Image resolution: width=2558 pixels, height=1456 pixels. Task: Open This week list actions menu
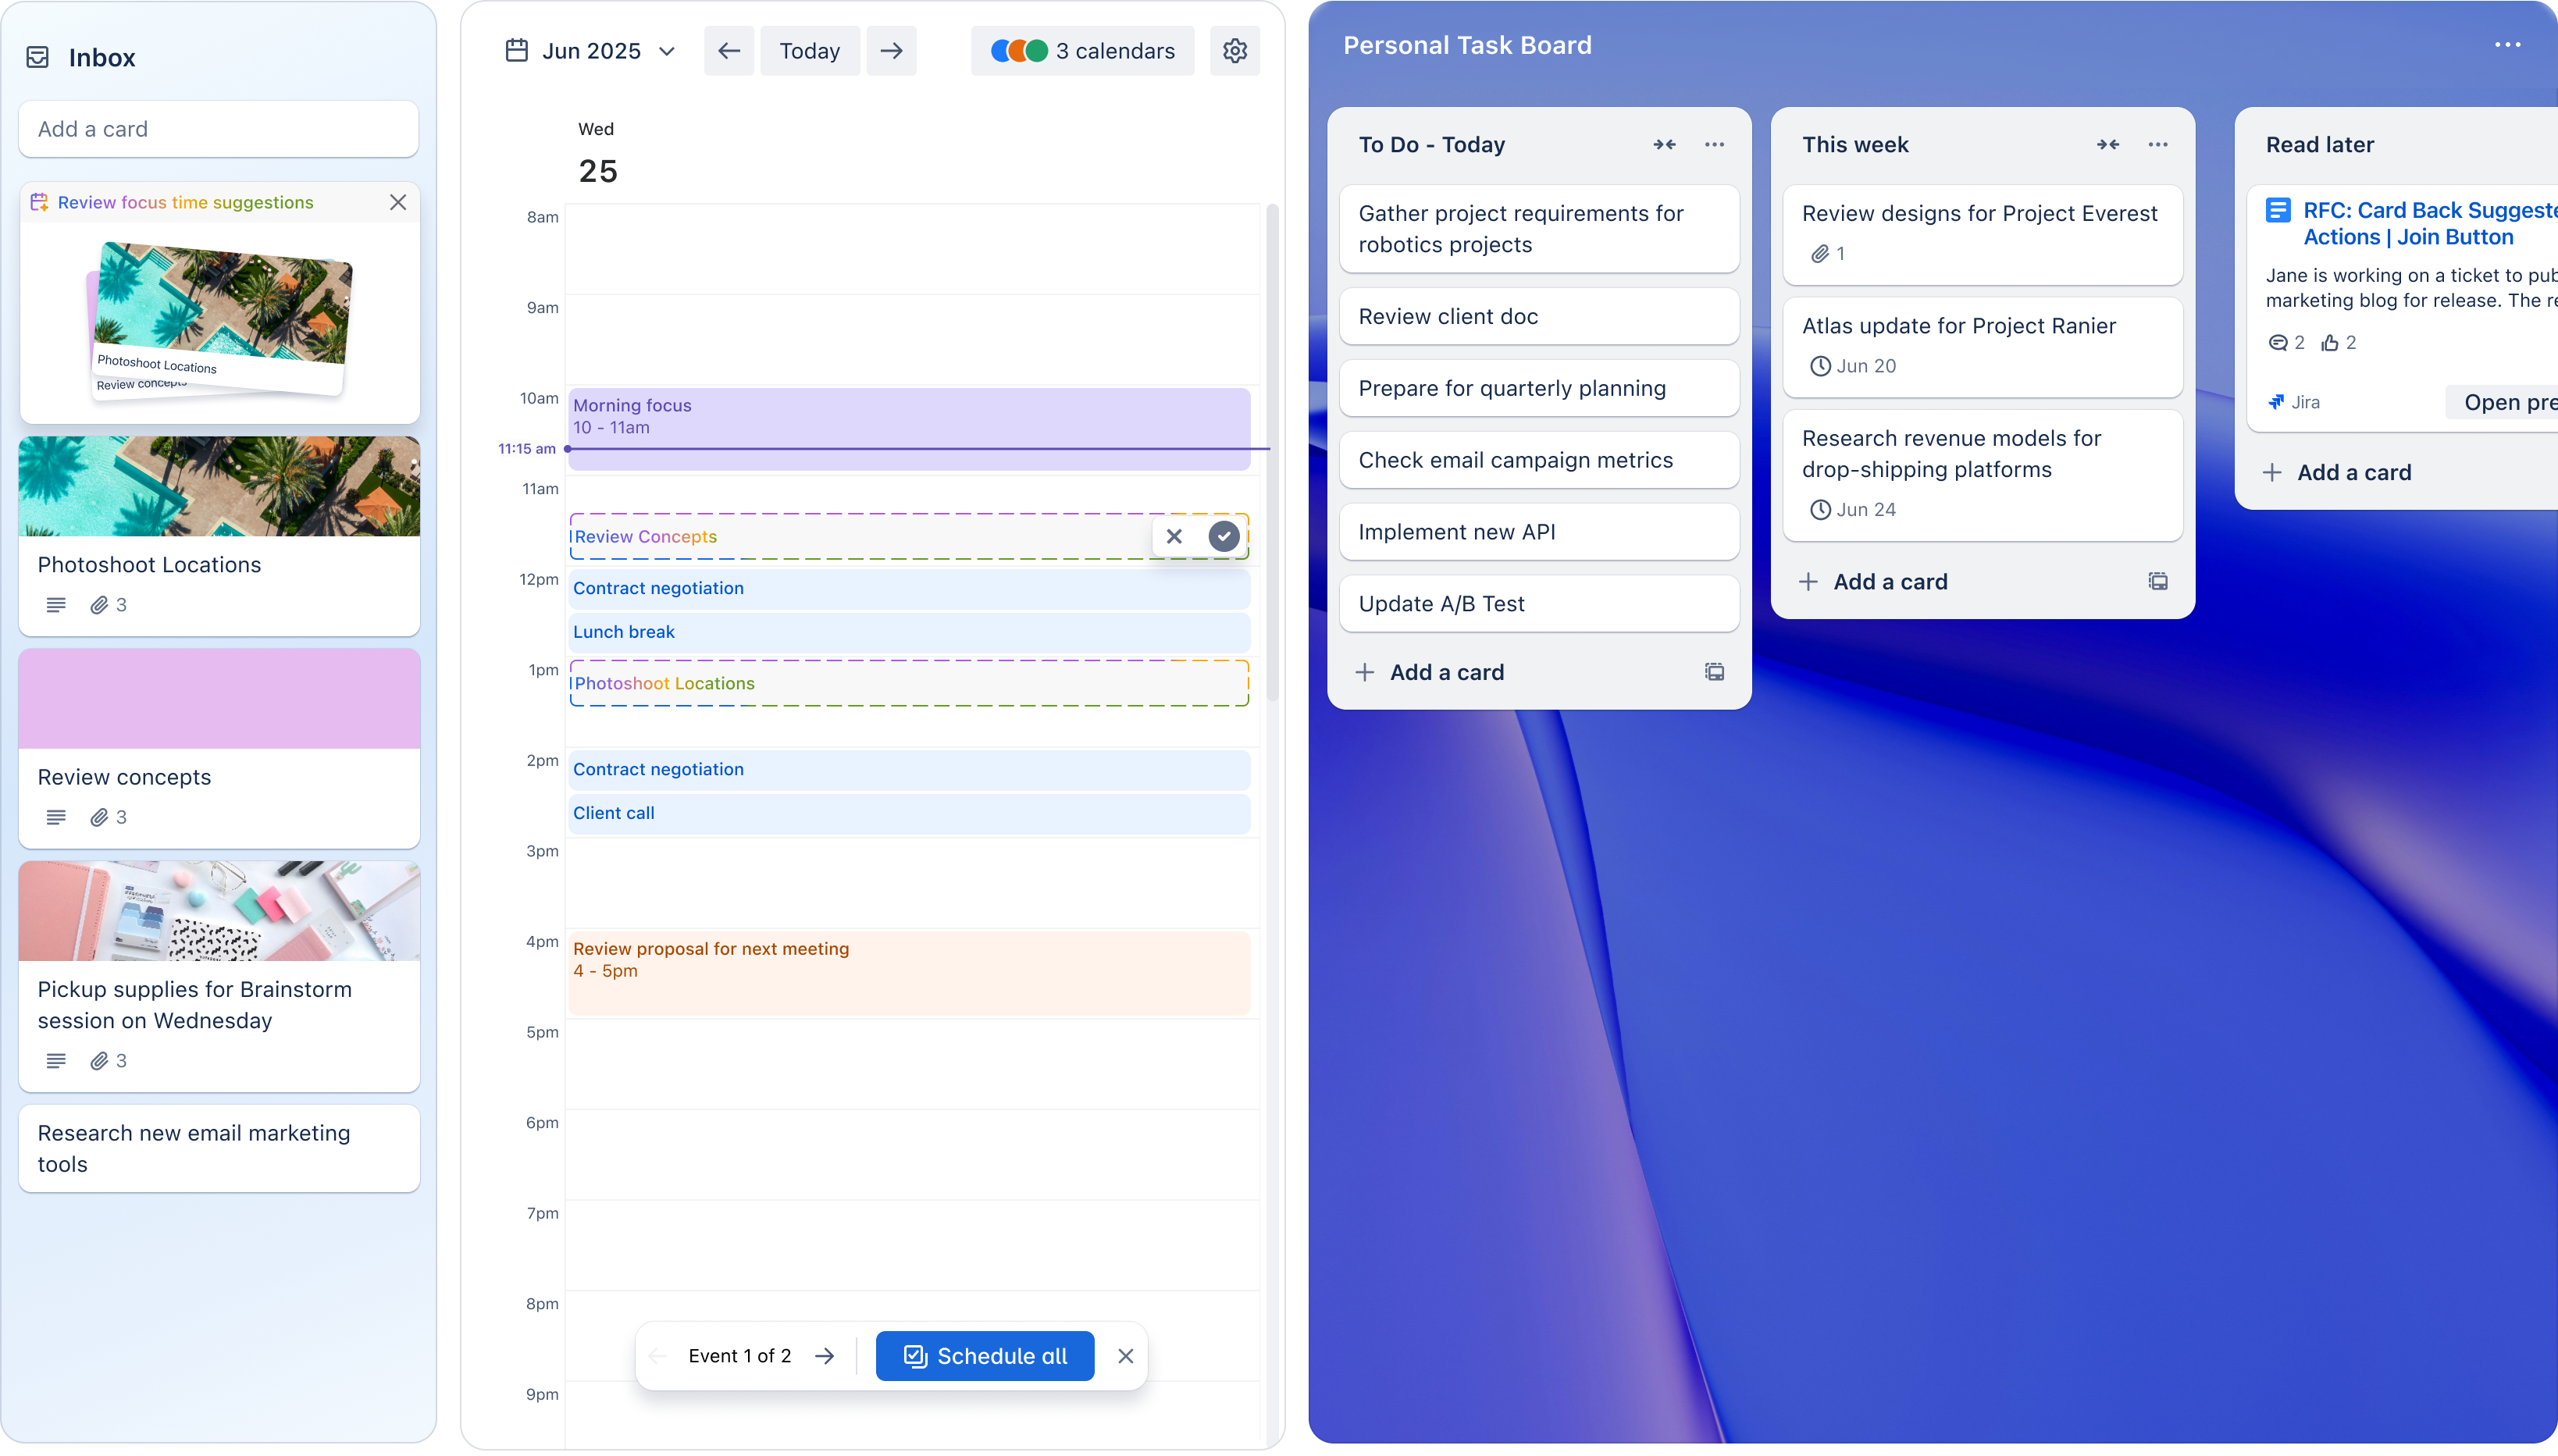click(x=2158, y=145)
